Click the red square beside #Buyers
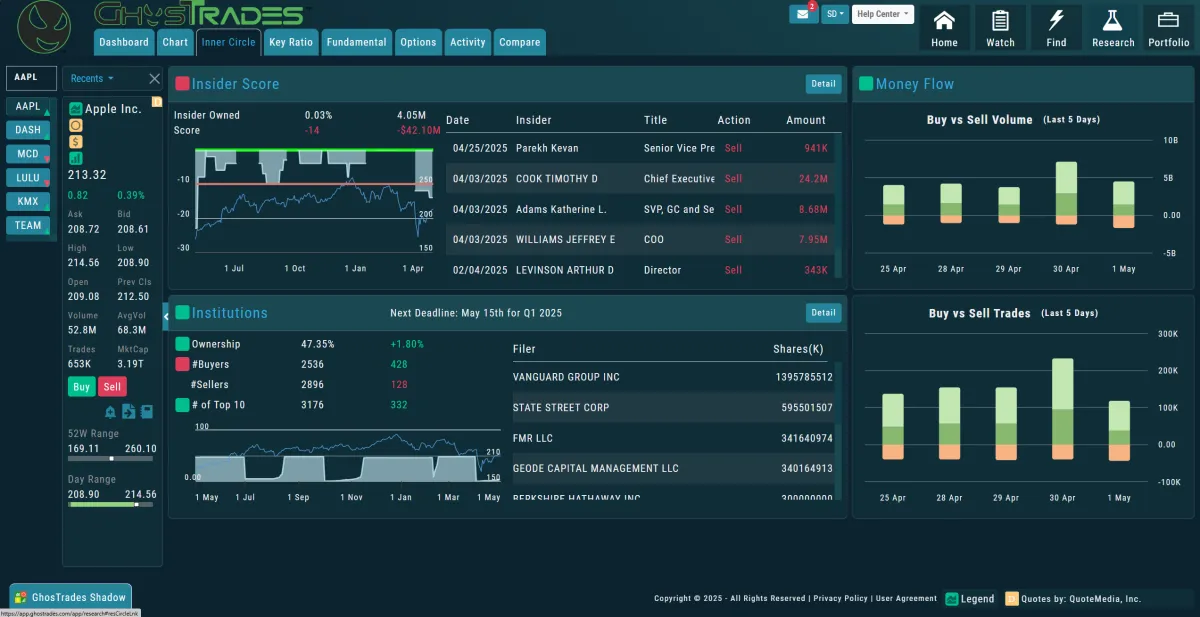1200x617 pixels. 182,365
